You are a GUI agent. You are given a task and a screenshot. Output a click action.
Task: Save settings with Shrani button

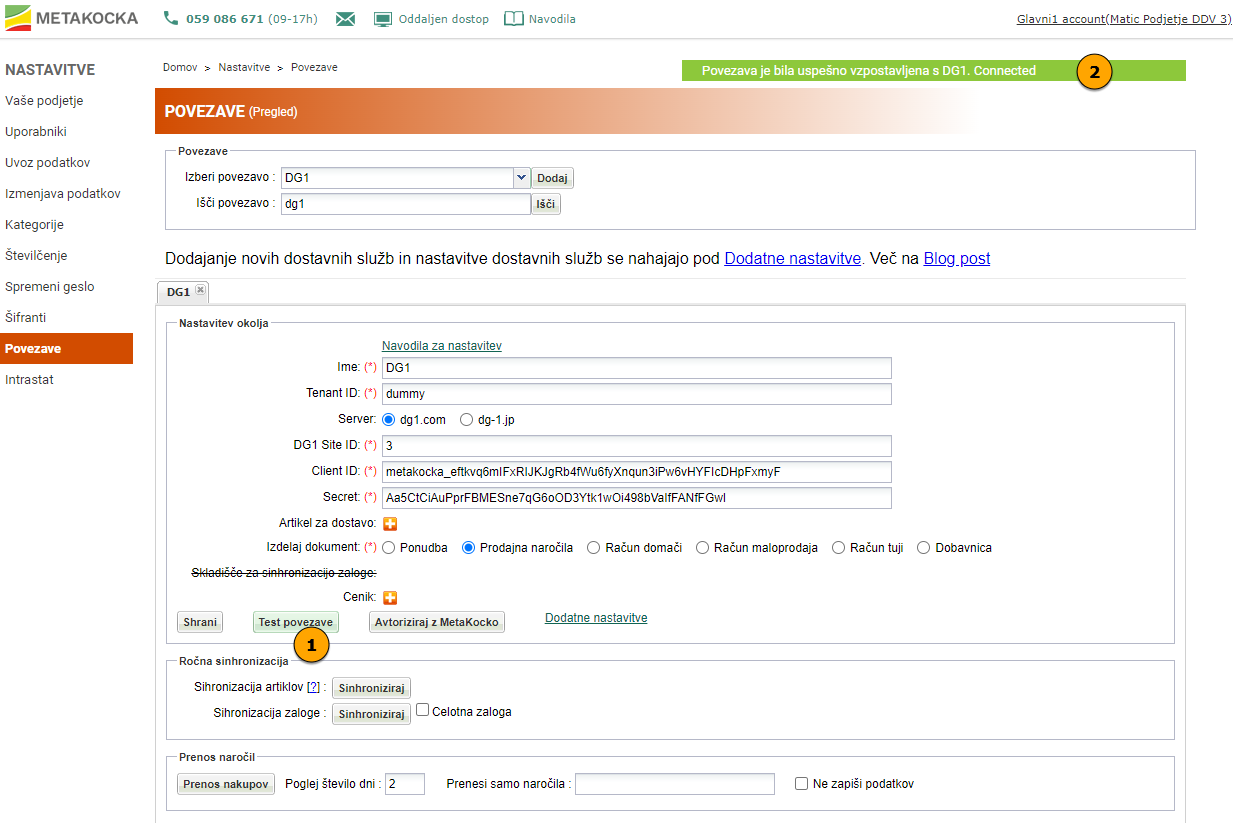(200, 622)
